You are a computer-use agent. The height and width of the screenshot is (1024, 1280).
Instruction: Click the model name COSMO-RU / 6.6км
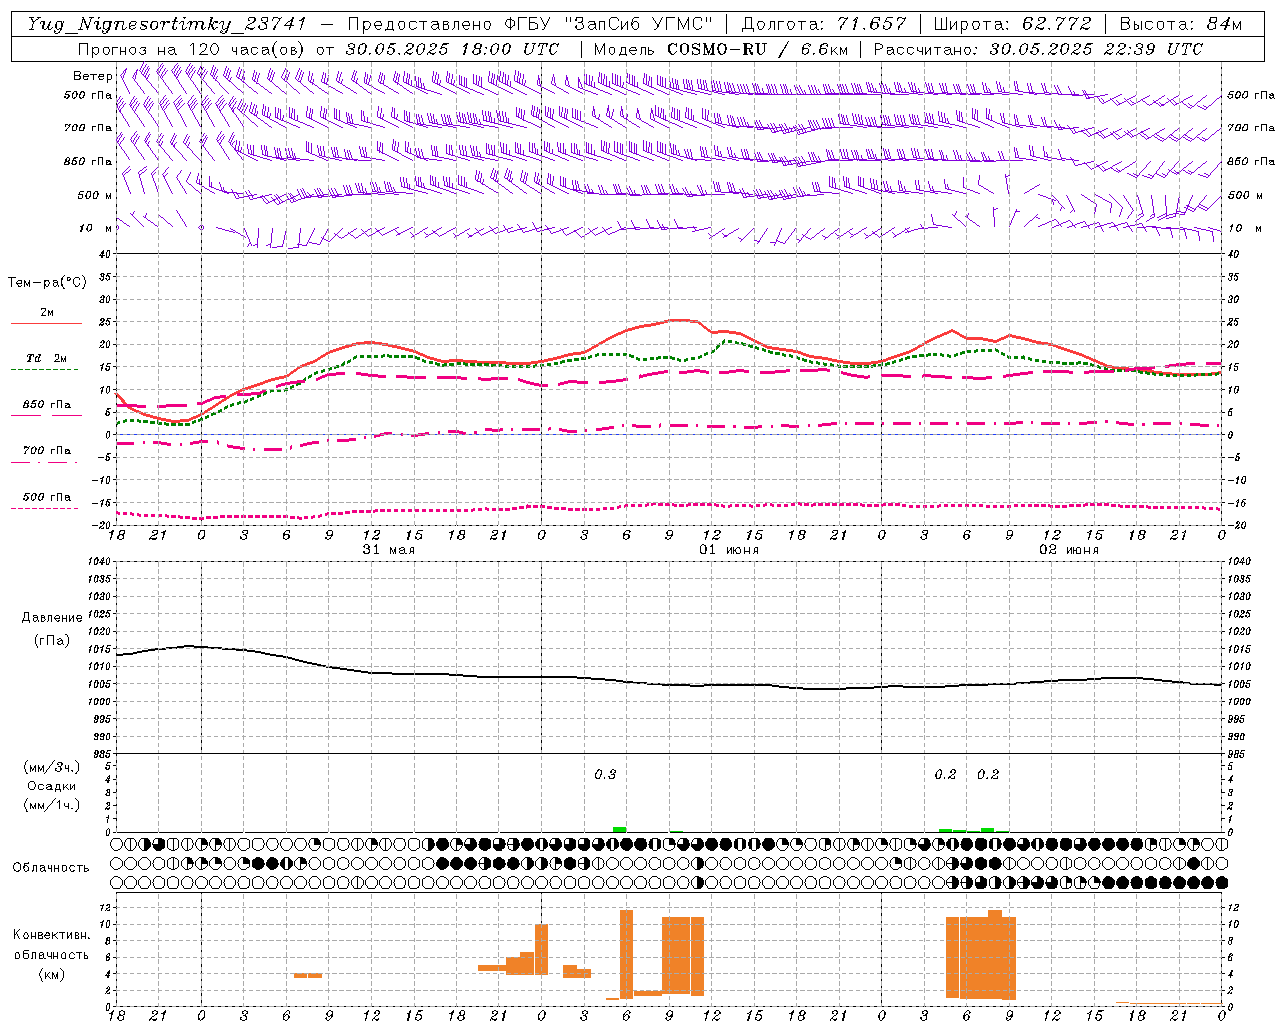(x=758, y=49)
